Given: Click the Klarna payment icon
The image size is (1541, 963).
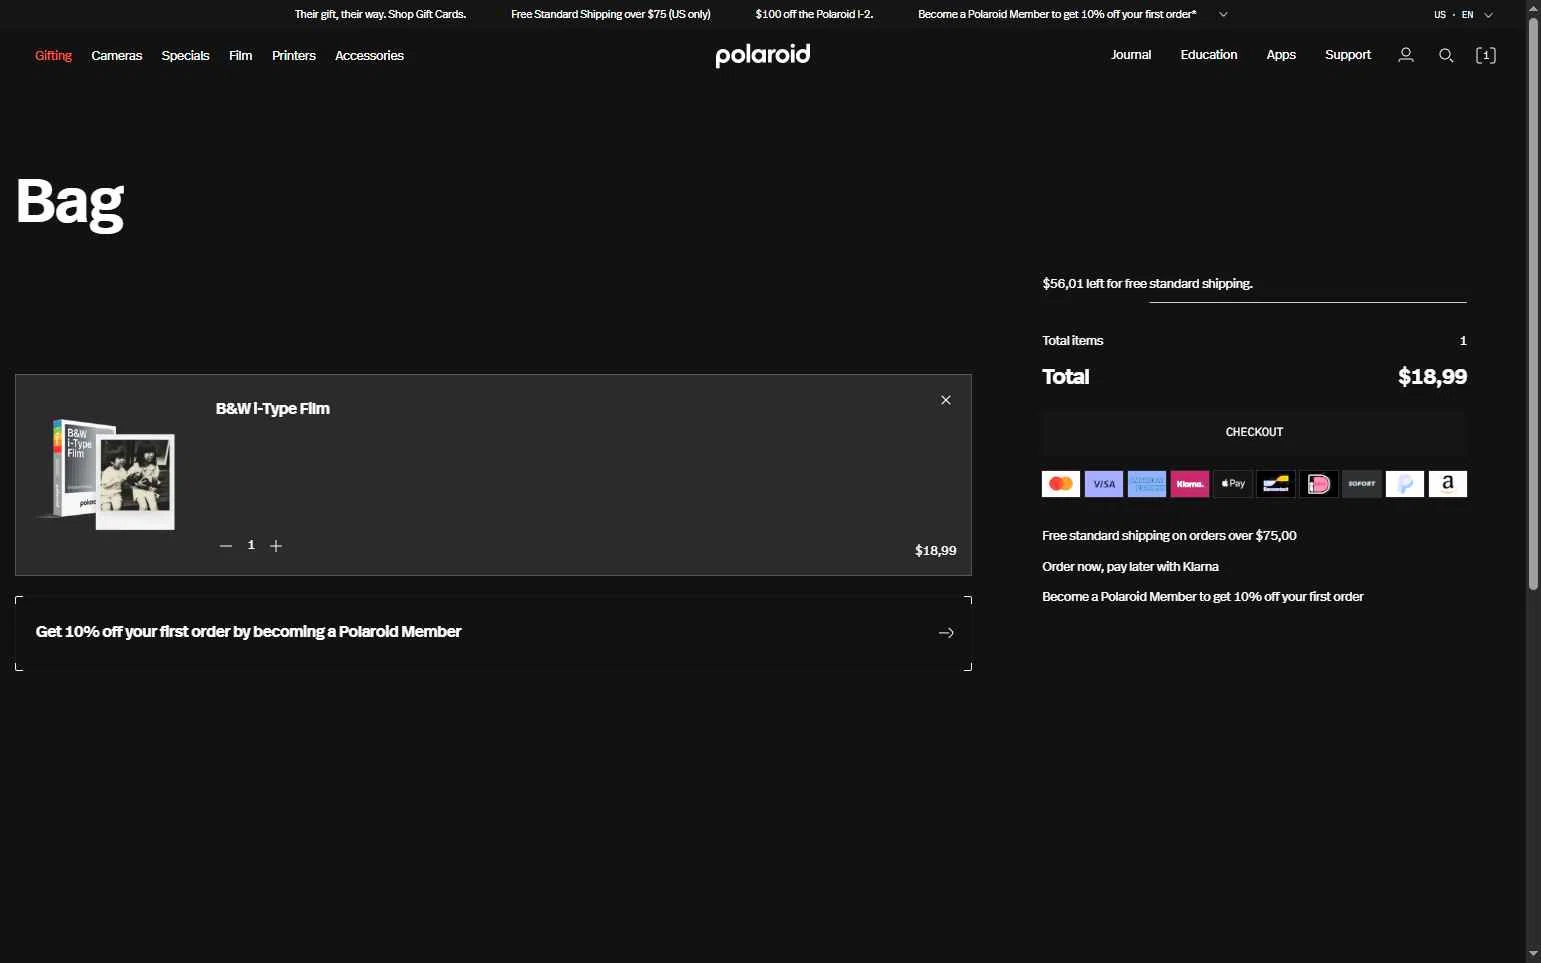Looking at the screenshot, I should [x=1190, y=484].
